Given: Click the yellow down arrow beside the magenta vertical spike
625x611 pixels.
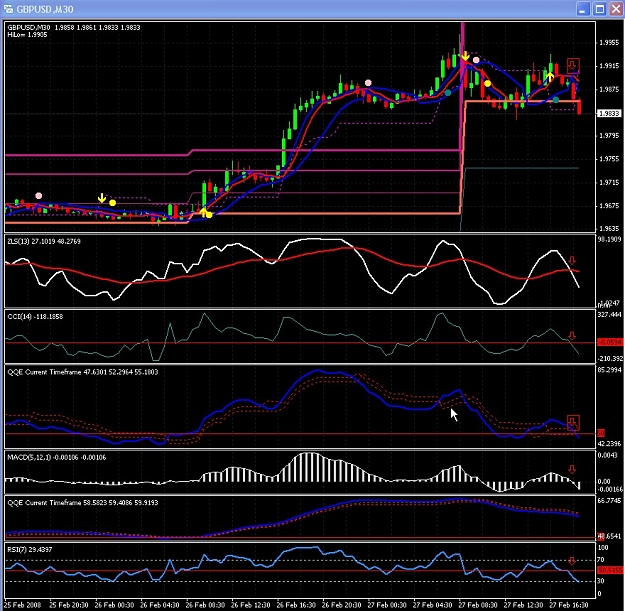Looking at the screenshot, I should point(465,56).
